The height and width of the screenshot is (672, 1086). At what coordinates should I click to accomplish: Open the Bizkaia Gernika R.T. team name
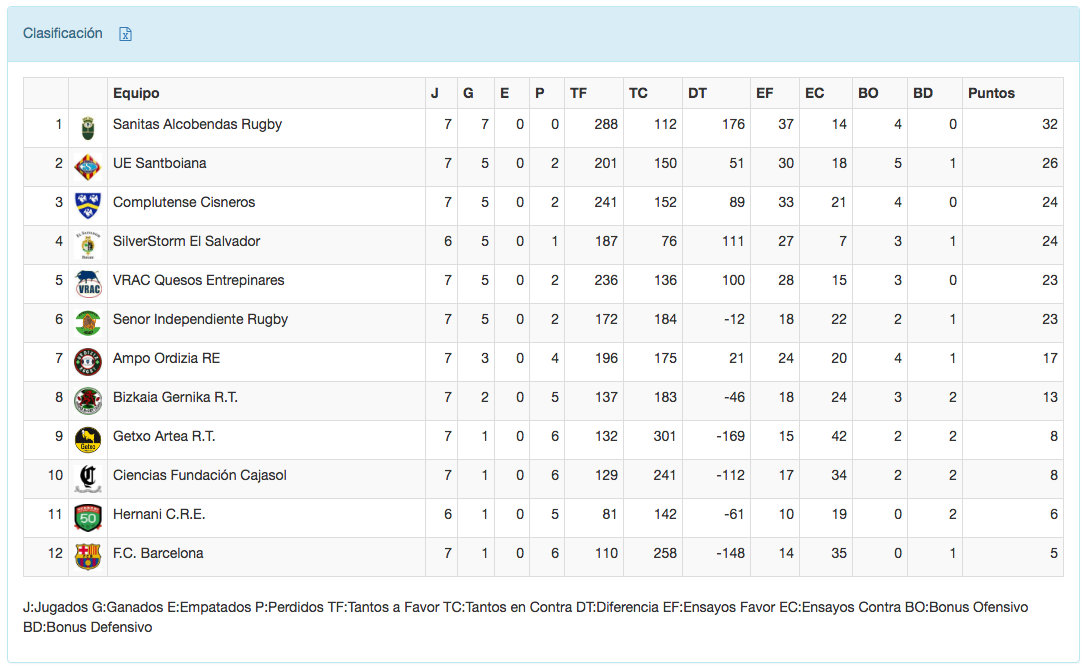click(x=175, y=397)
